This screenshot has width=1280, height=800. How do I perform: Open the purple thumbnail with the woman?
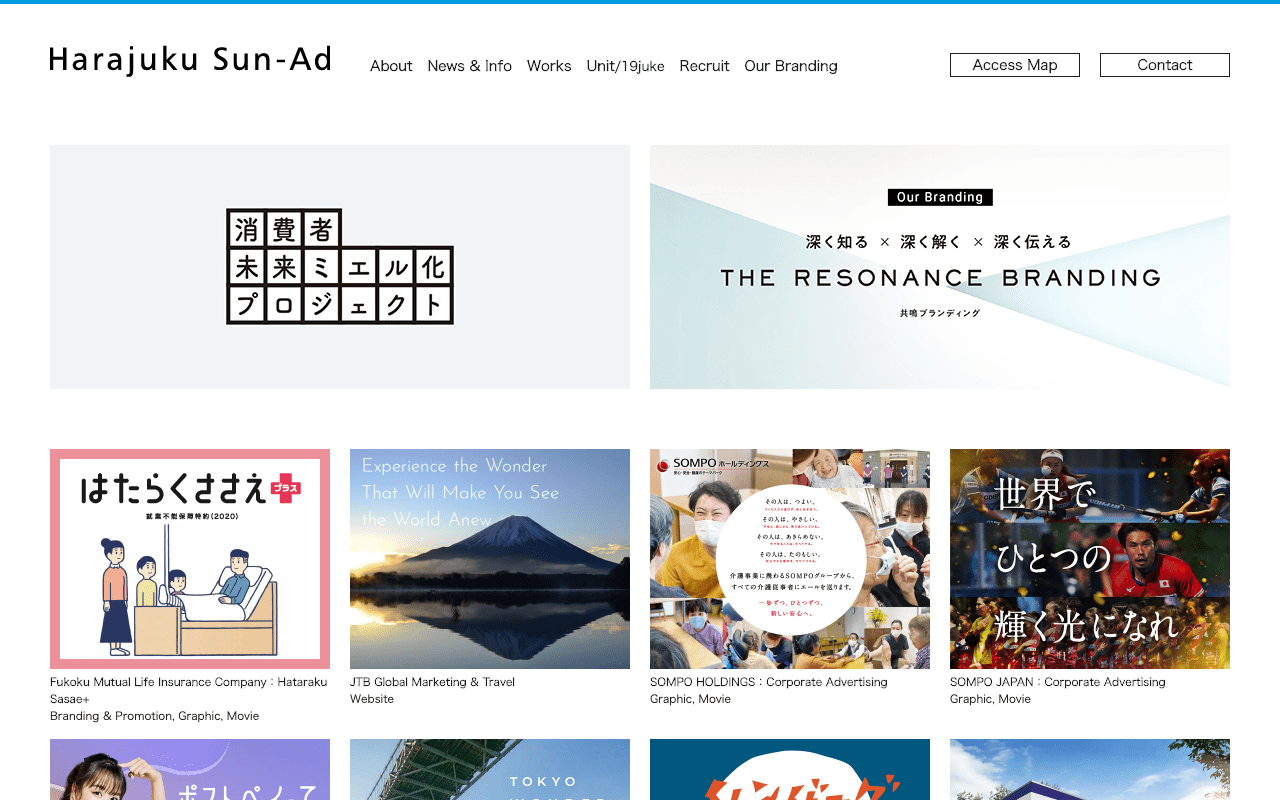[190, 770]
